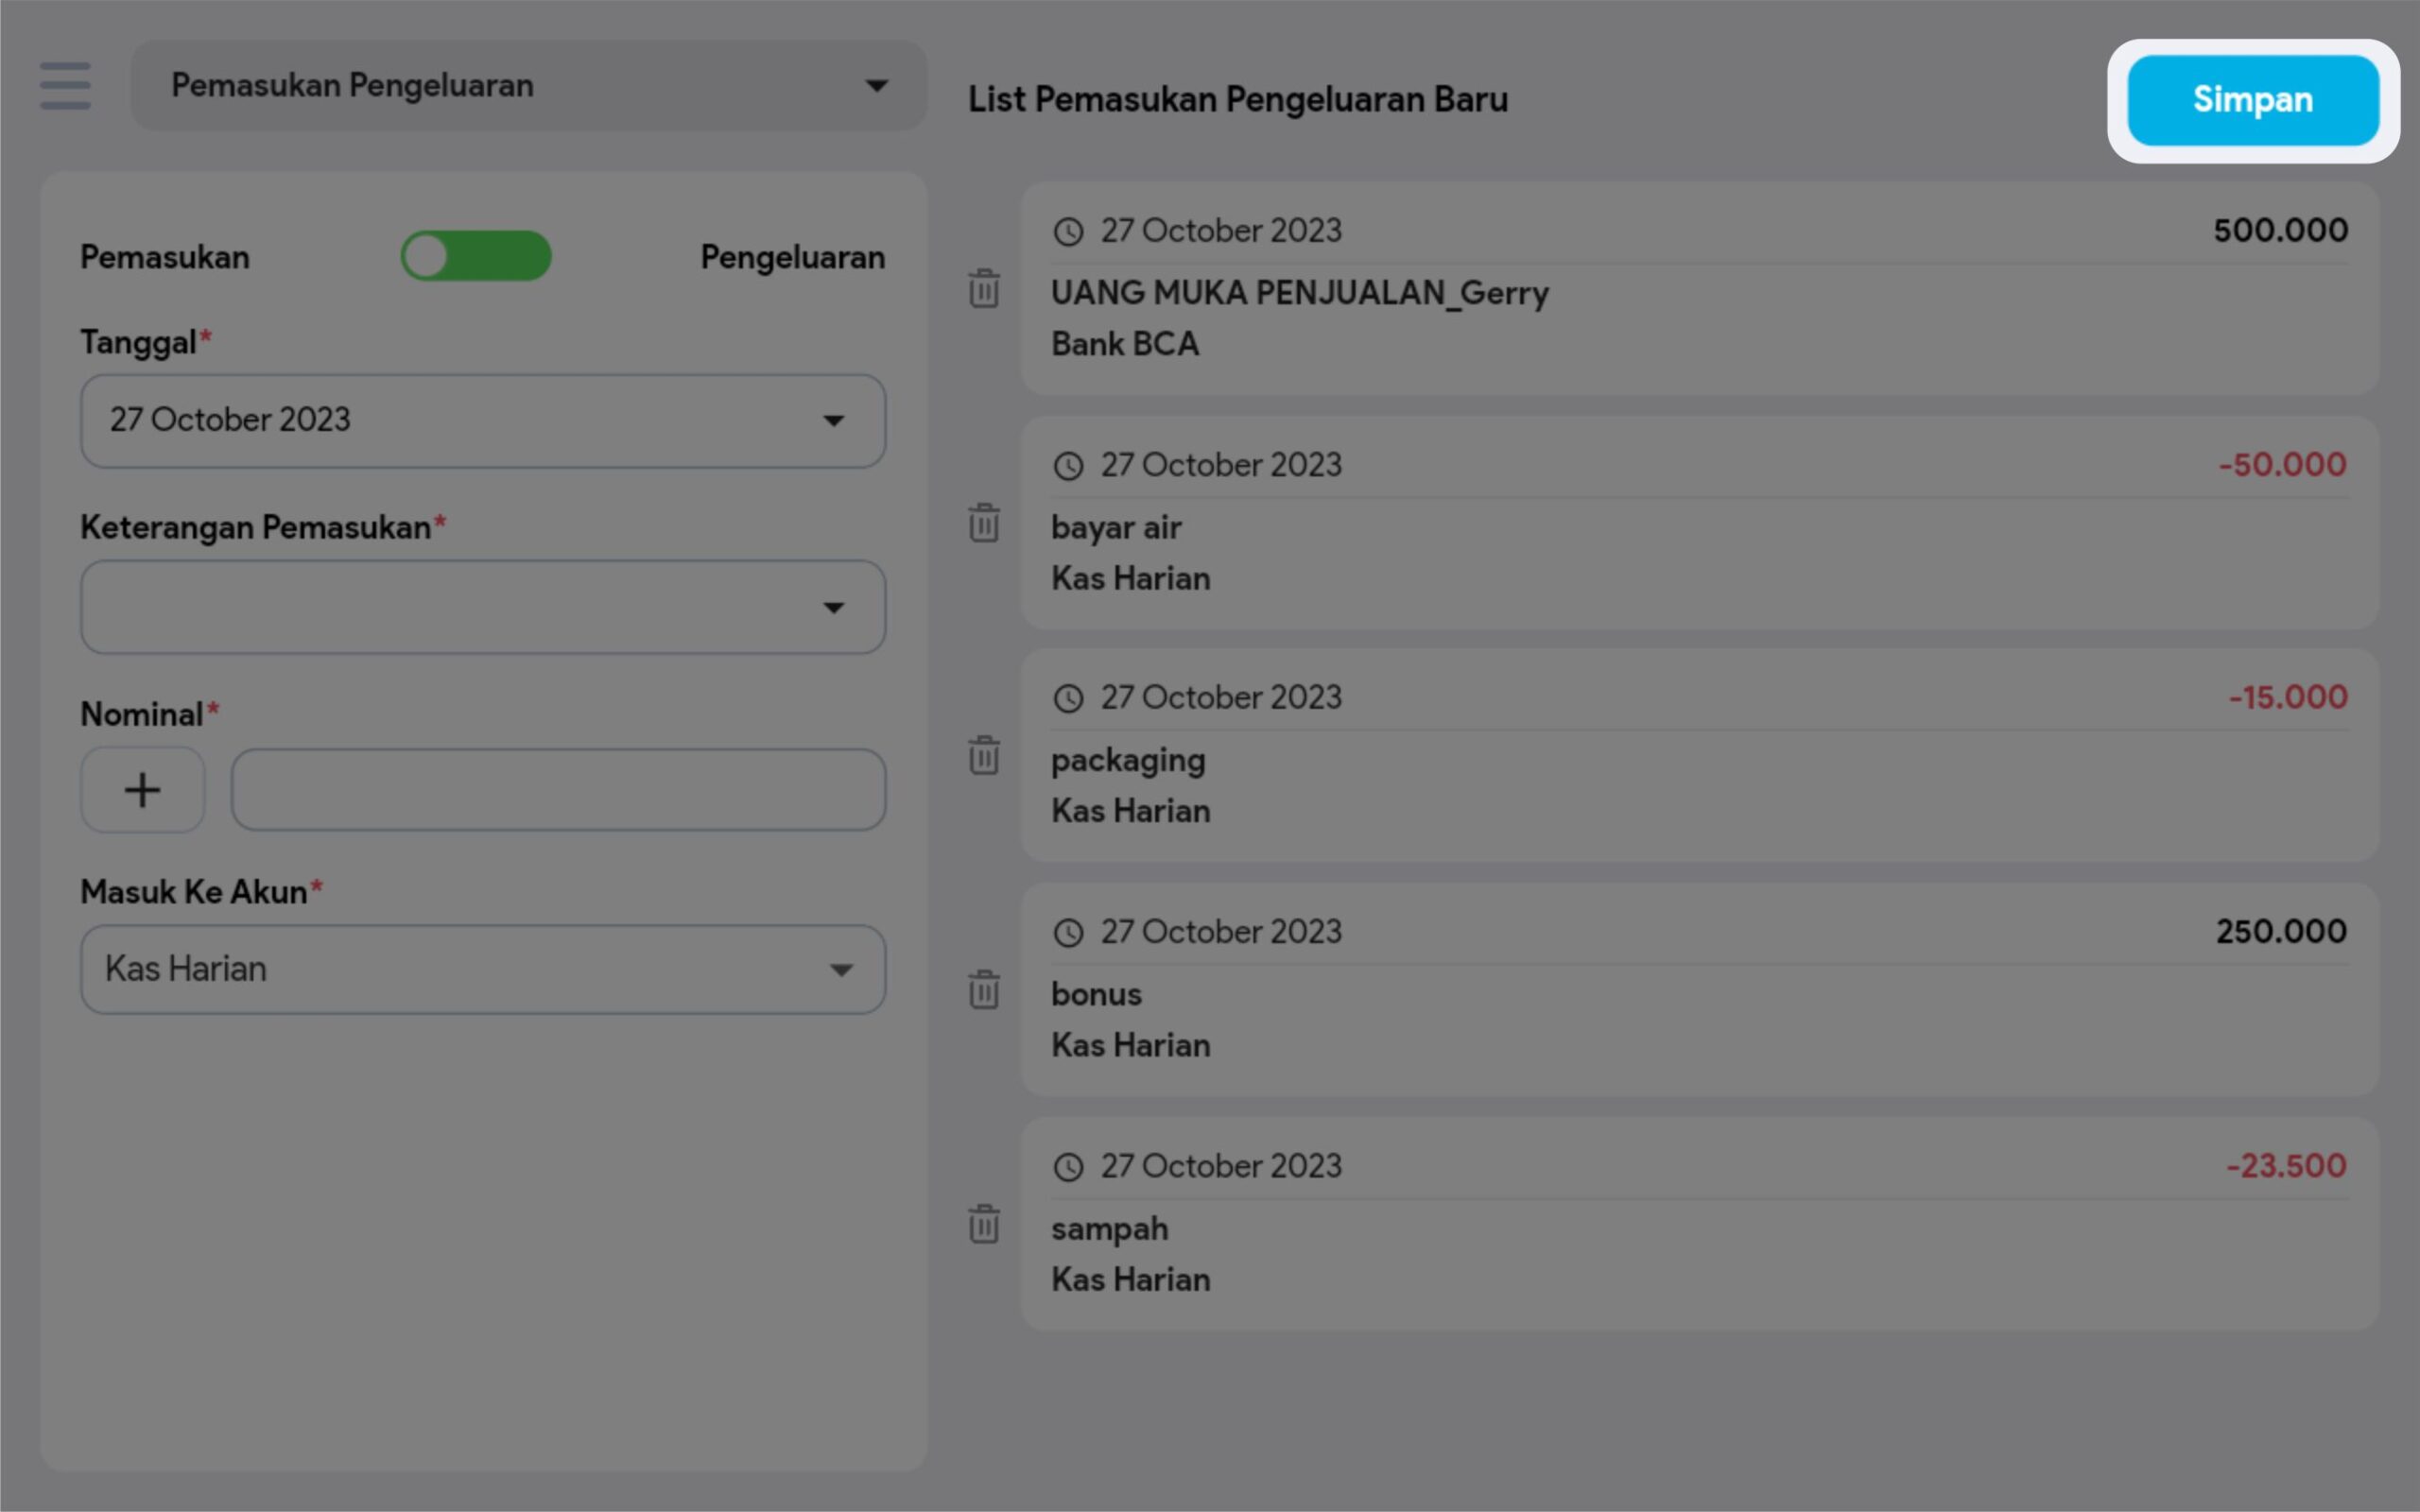Delete the bayar air entry
Image resolution: width=2420 pixels, height=1512 pixels.
[x=983, y=523]
